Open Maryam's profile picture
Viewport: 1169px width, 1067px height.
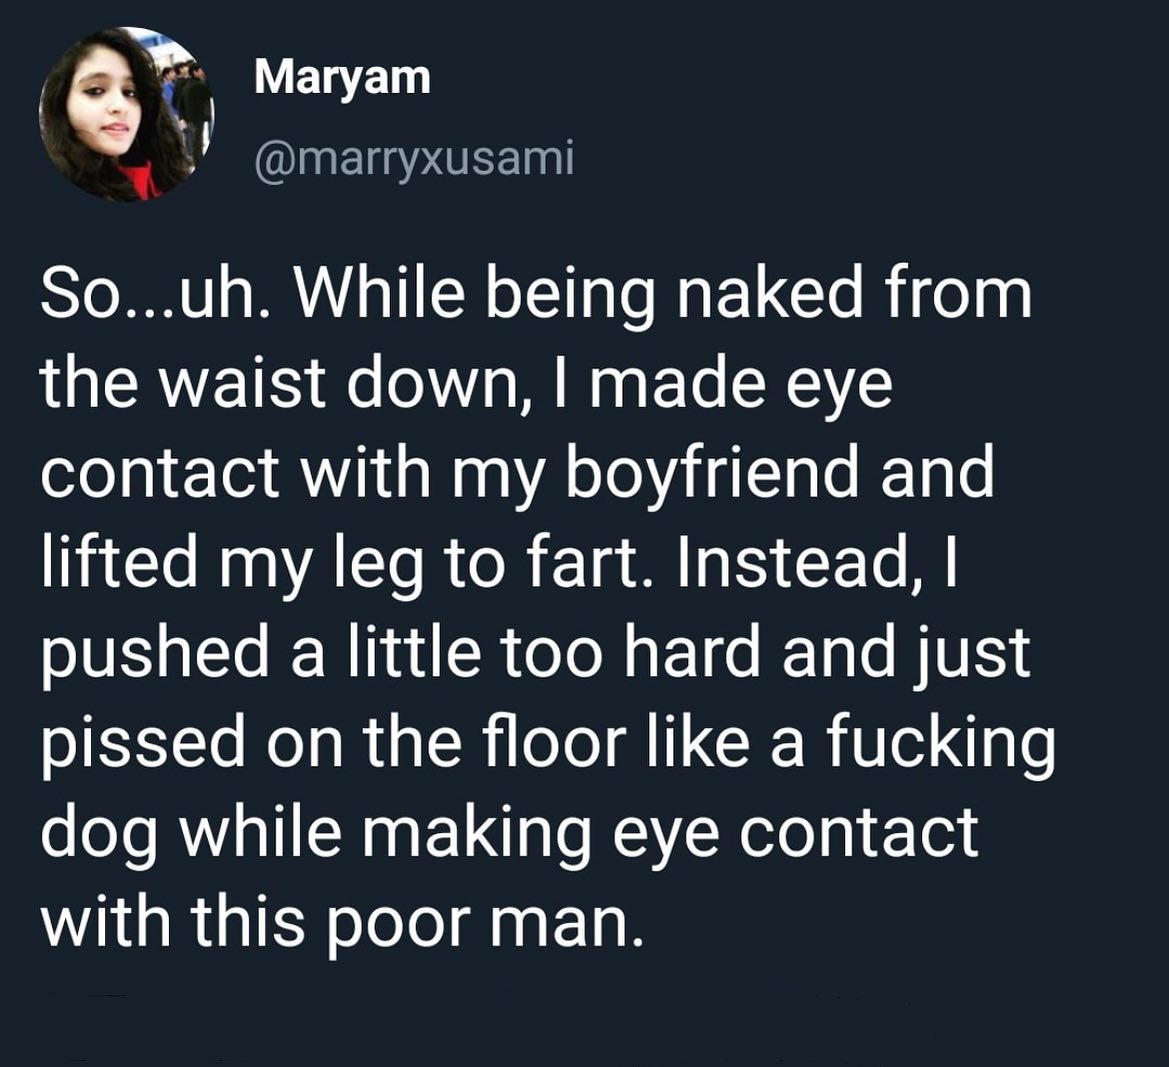(x=126, y=114)
